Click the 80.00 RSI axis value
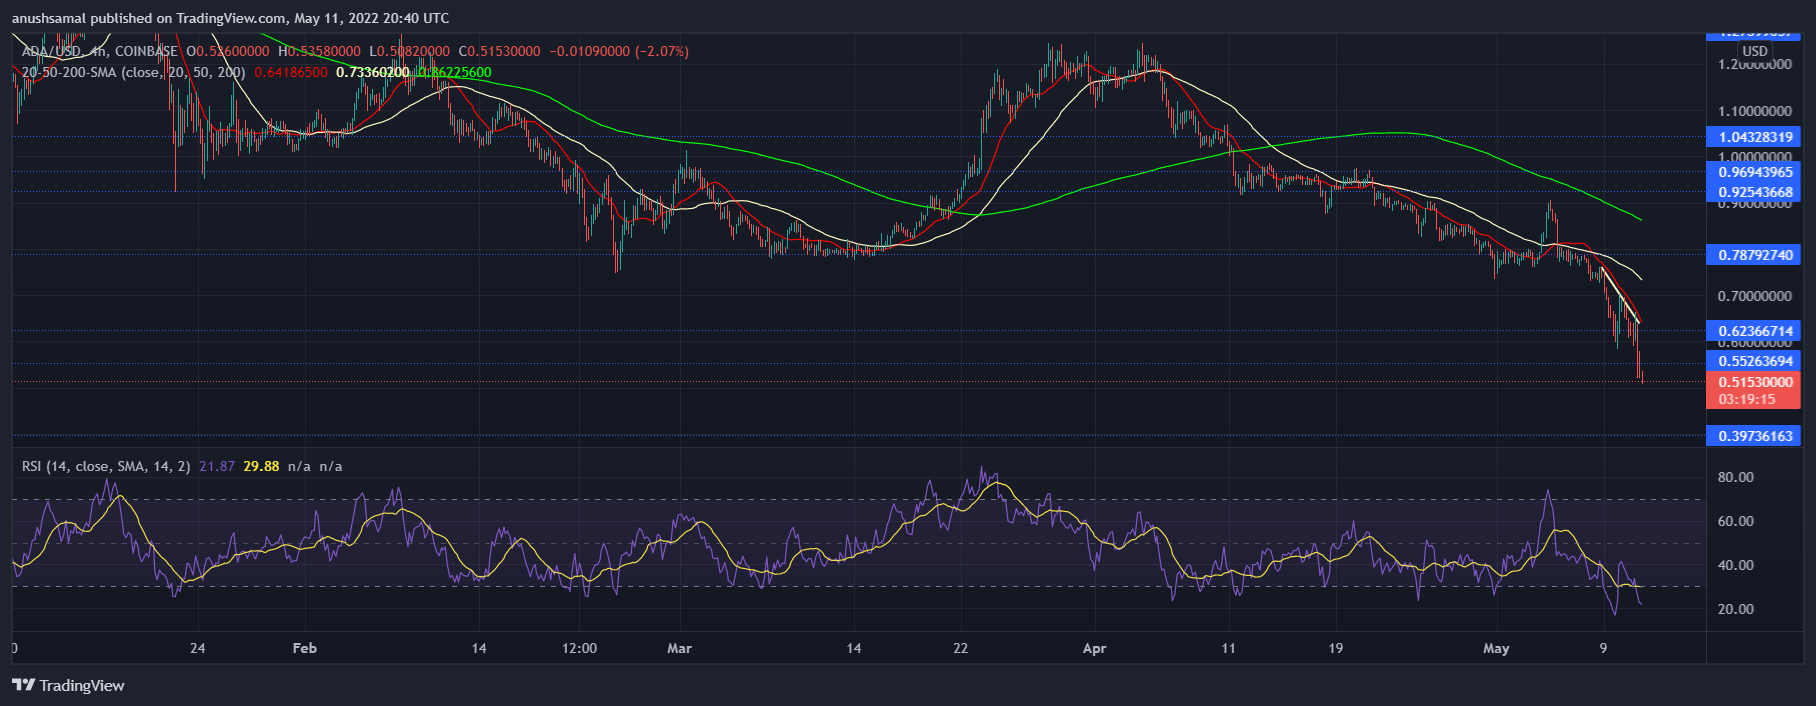 [1736, 477]
